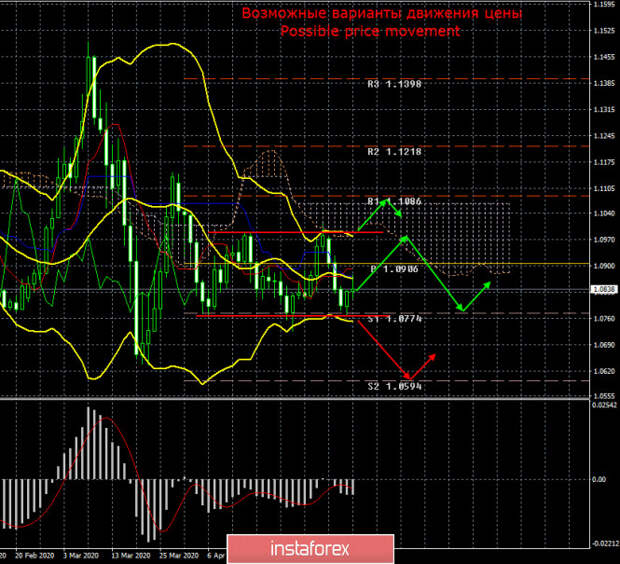Select the 20 Feb 2020 date label
Screen dimensions: 620x564
(x=34, y=556)
